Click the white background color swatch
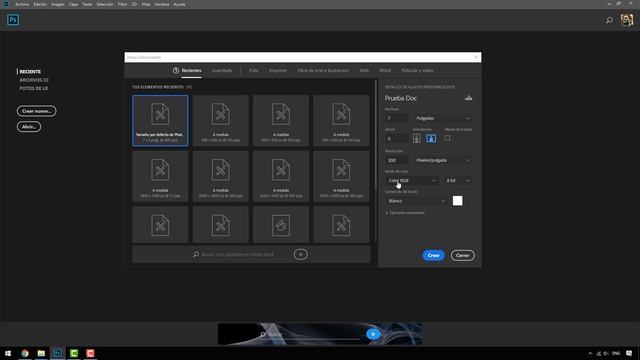 [x=458, y=201]
